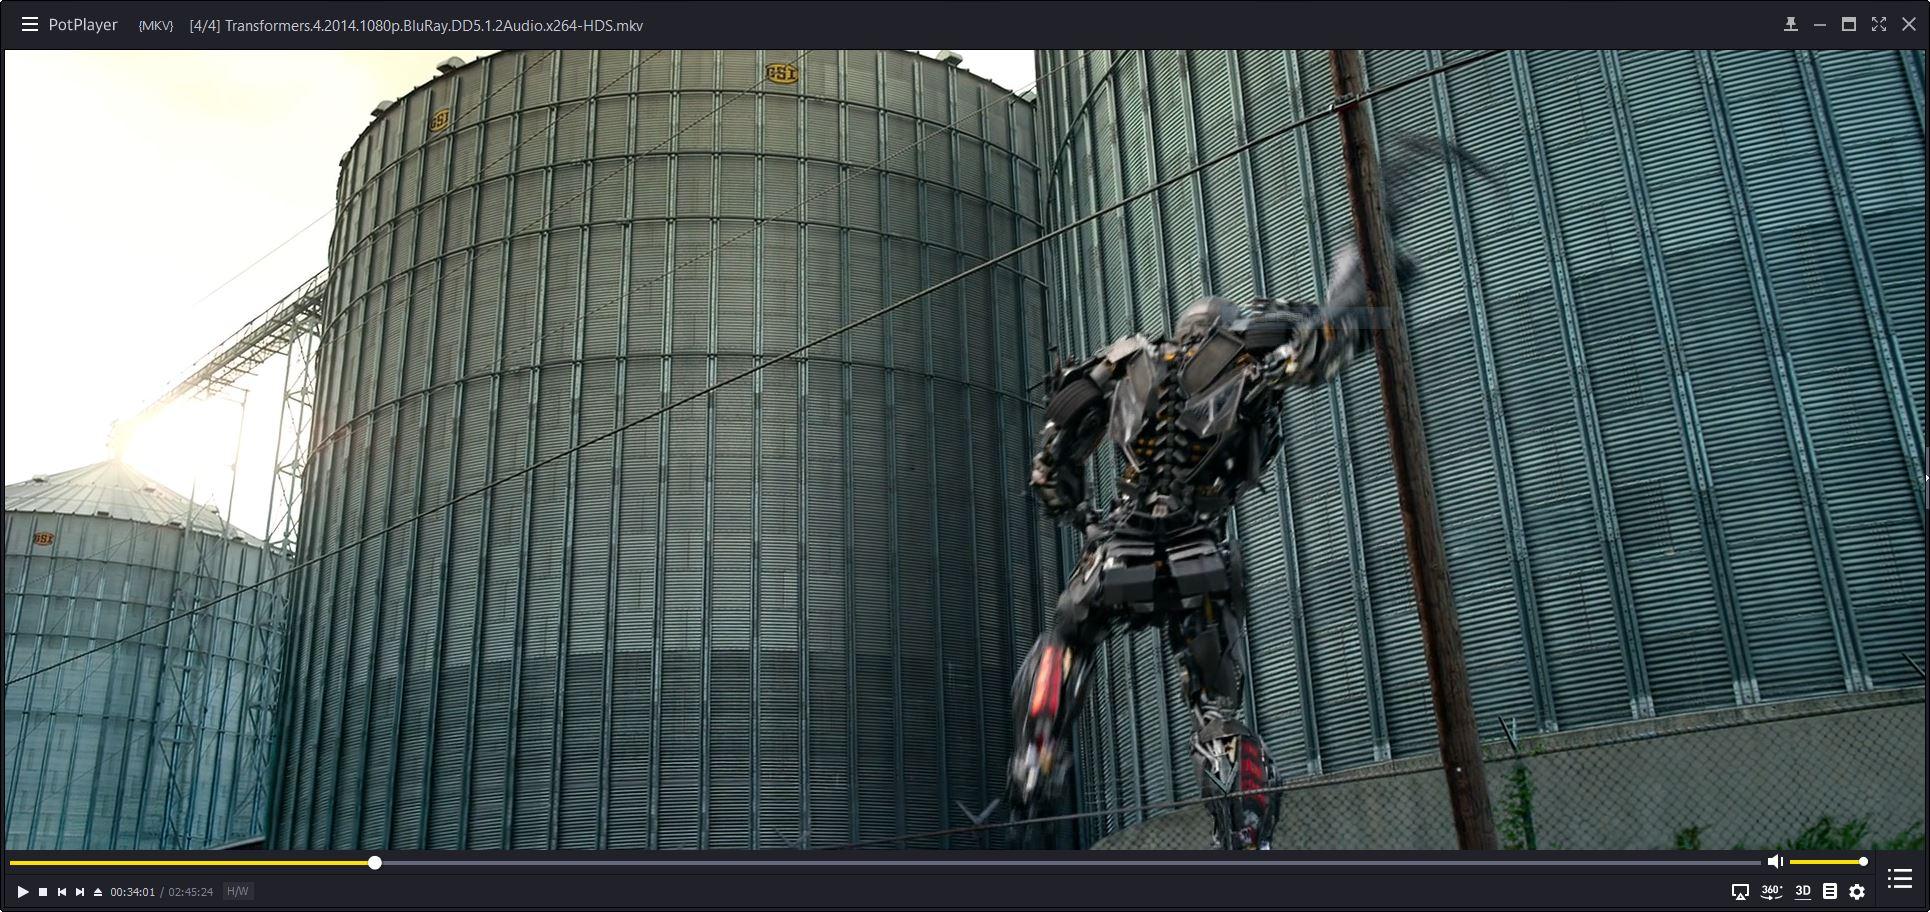Stop playback with the Stop button
The height and width of the screenshot is (912, 1930).
(43, 891)
